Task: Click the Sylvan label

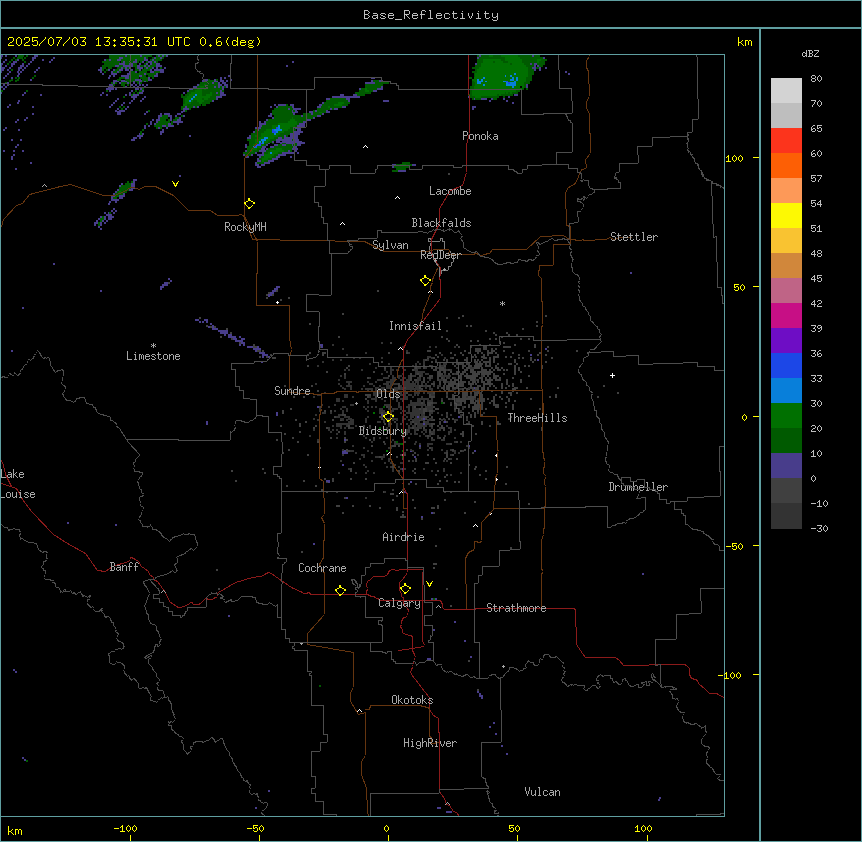Action: pyautogui.click(x=390, y=245)
